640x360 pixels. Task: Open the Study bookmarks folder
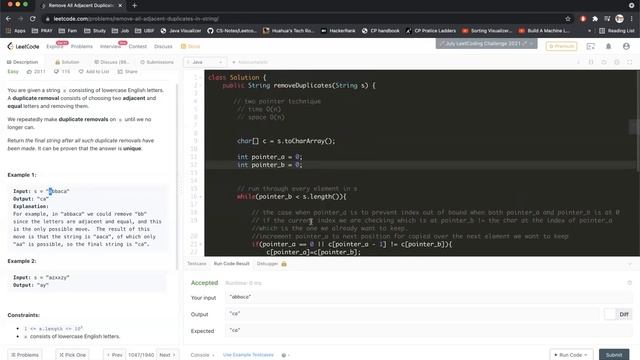click(x=95, y=31)
